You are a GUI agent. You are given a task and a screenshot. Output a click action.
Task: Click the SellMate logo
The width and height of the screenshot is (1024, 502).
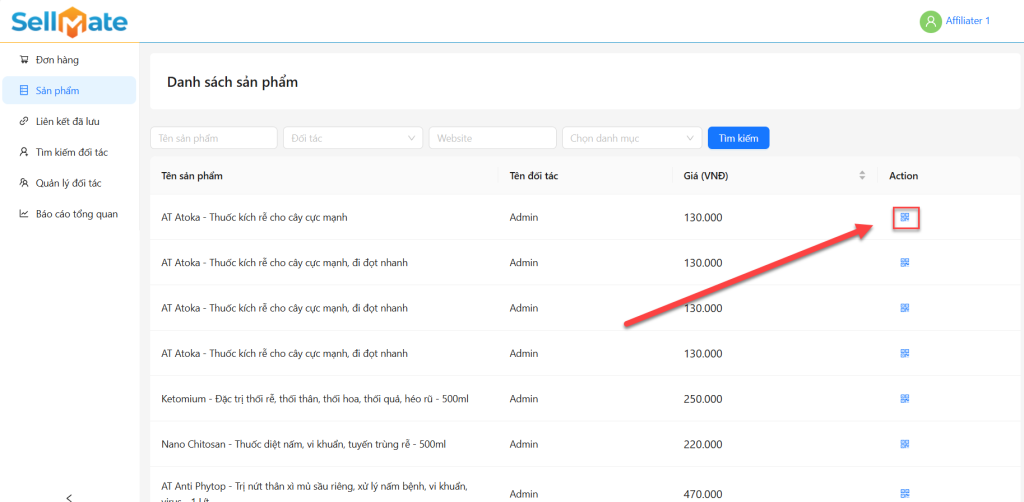pyautogui.click(x=69, y=21)
